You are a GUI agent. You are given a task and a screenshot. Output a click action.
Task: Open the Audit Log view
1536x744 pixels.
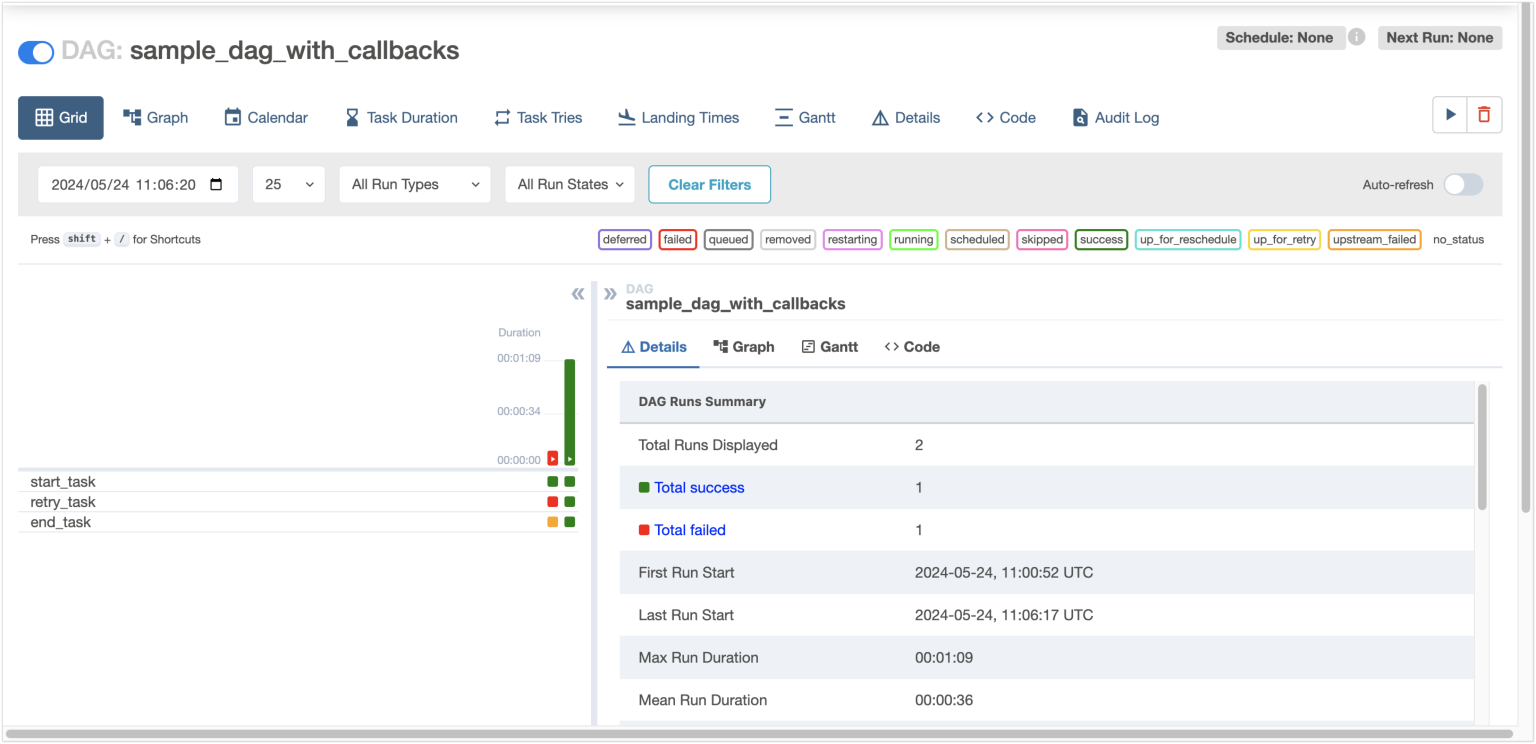(1115, 117)
